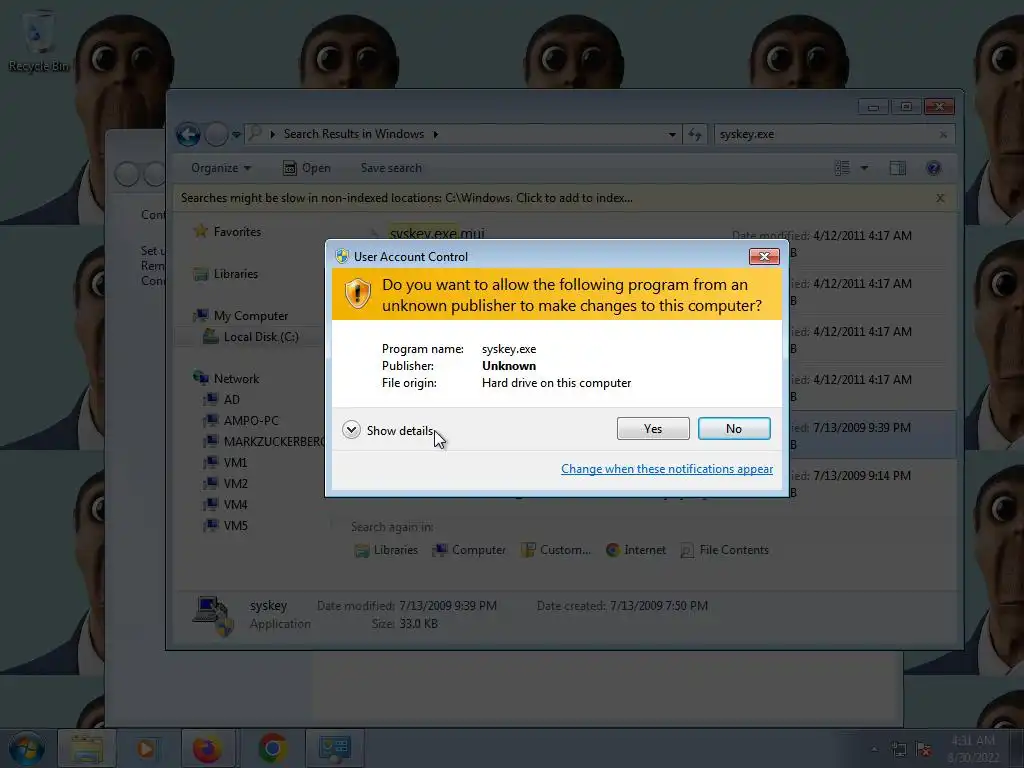Screen dimensions: 1024x768
Task: Open Windows Start menu
Action: coord(26,748)
